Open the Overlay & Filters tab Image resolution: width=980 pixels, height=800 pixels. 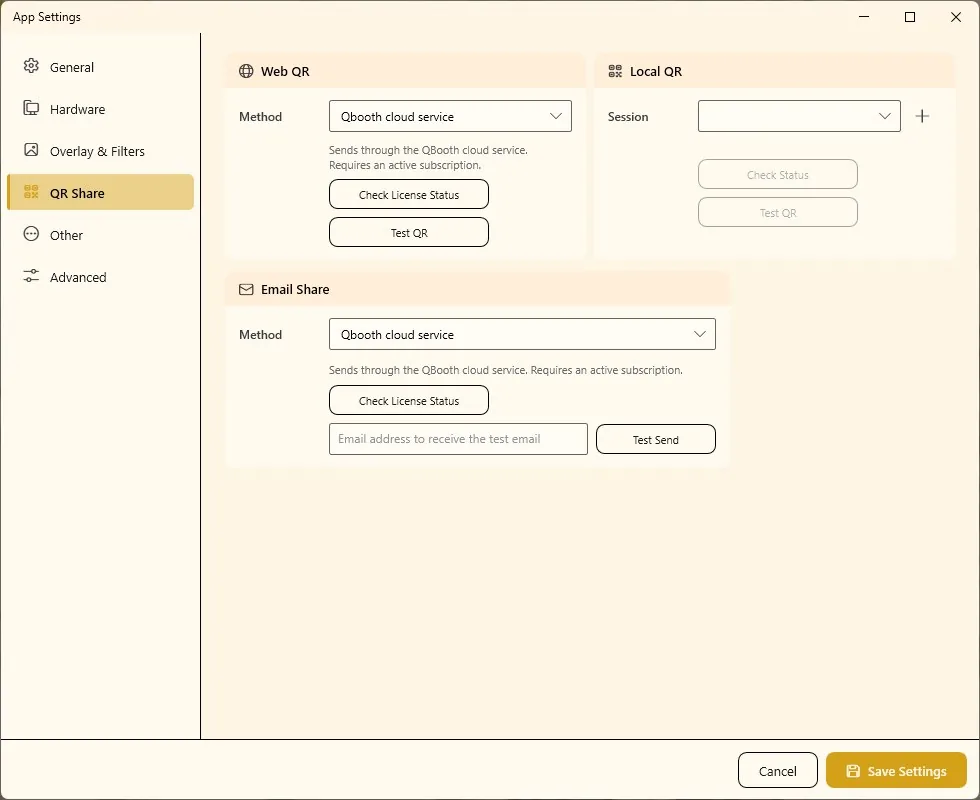click(100, 151)
